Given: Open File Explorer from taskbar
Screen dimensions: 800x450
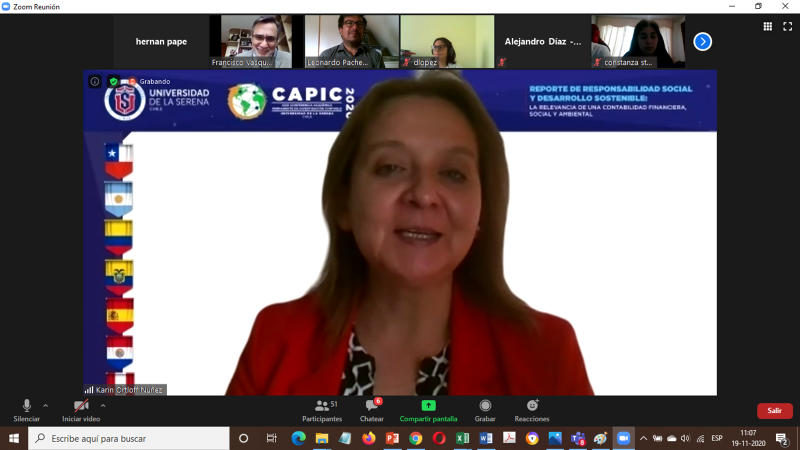Looking at the screenshot, I should coord(322,438).
